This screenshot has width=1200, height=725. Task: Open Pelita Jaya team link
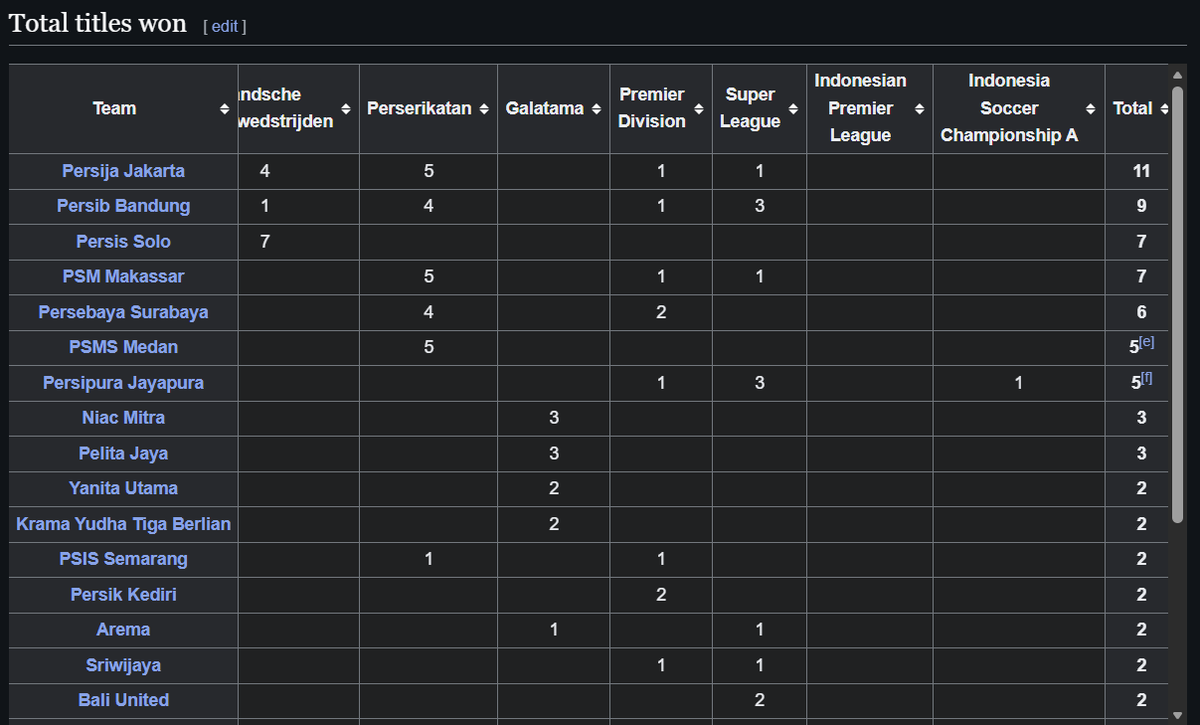[x=123, y=453]
